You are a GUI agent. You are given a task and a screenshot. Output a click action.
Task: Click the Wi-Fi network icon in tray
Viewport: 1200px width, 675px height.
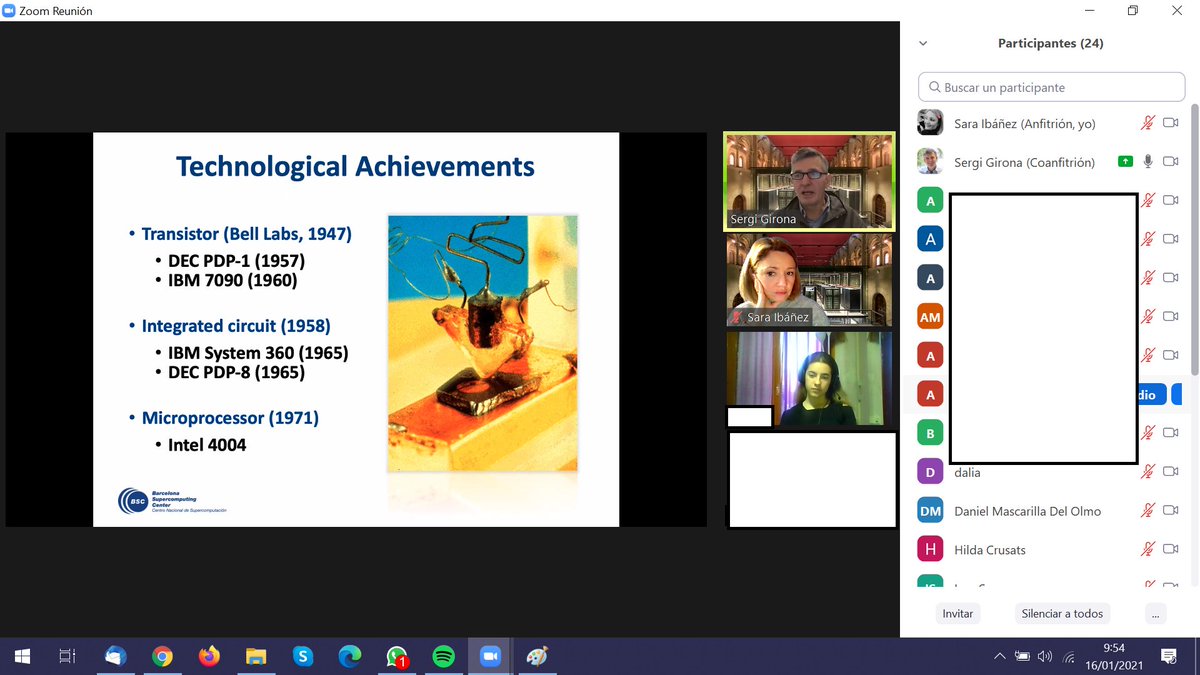[x=1068, y=657]
